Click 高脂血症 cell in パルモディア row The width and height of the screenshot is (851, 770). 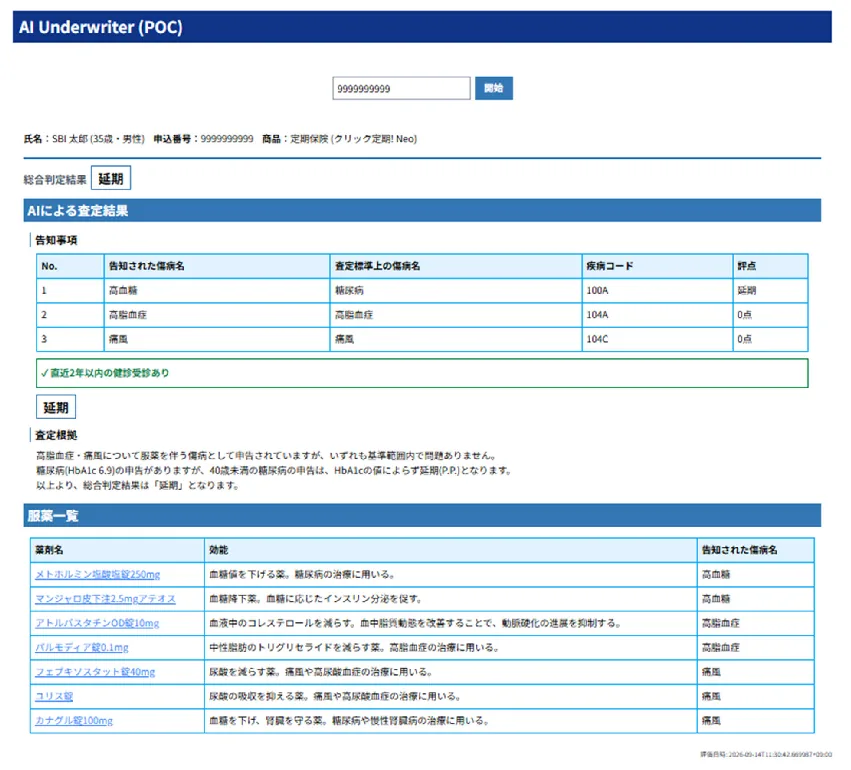755,647
